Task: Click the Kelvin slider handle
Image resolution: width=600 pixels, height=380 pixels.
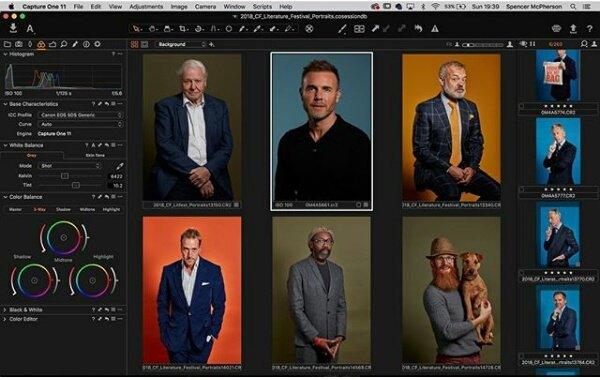Action: point(65,176)
